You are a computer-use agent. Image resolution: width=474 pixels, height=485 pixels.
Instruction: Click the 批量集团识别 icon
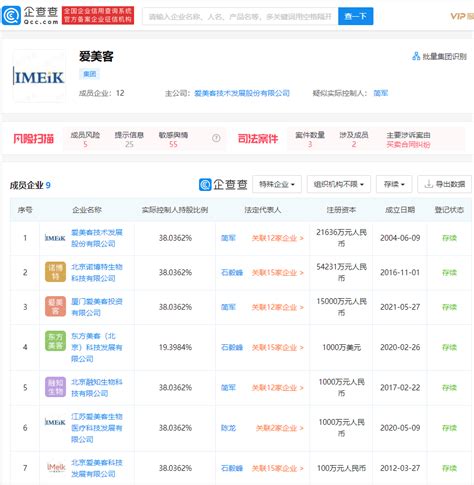point(416,56)
